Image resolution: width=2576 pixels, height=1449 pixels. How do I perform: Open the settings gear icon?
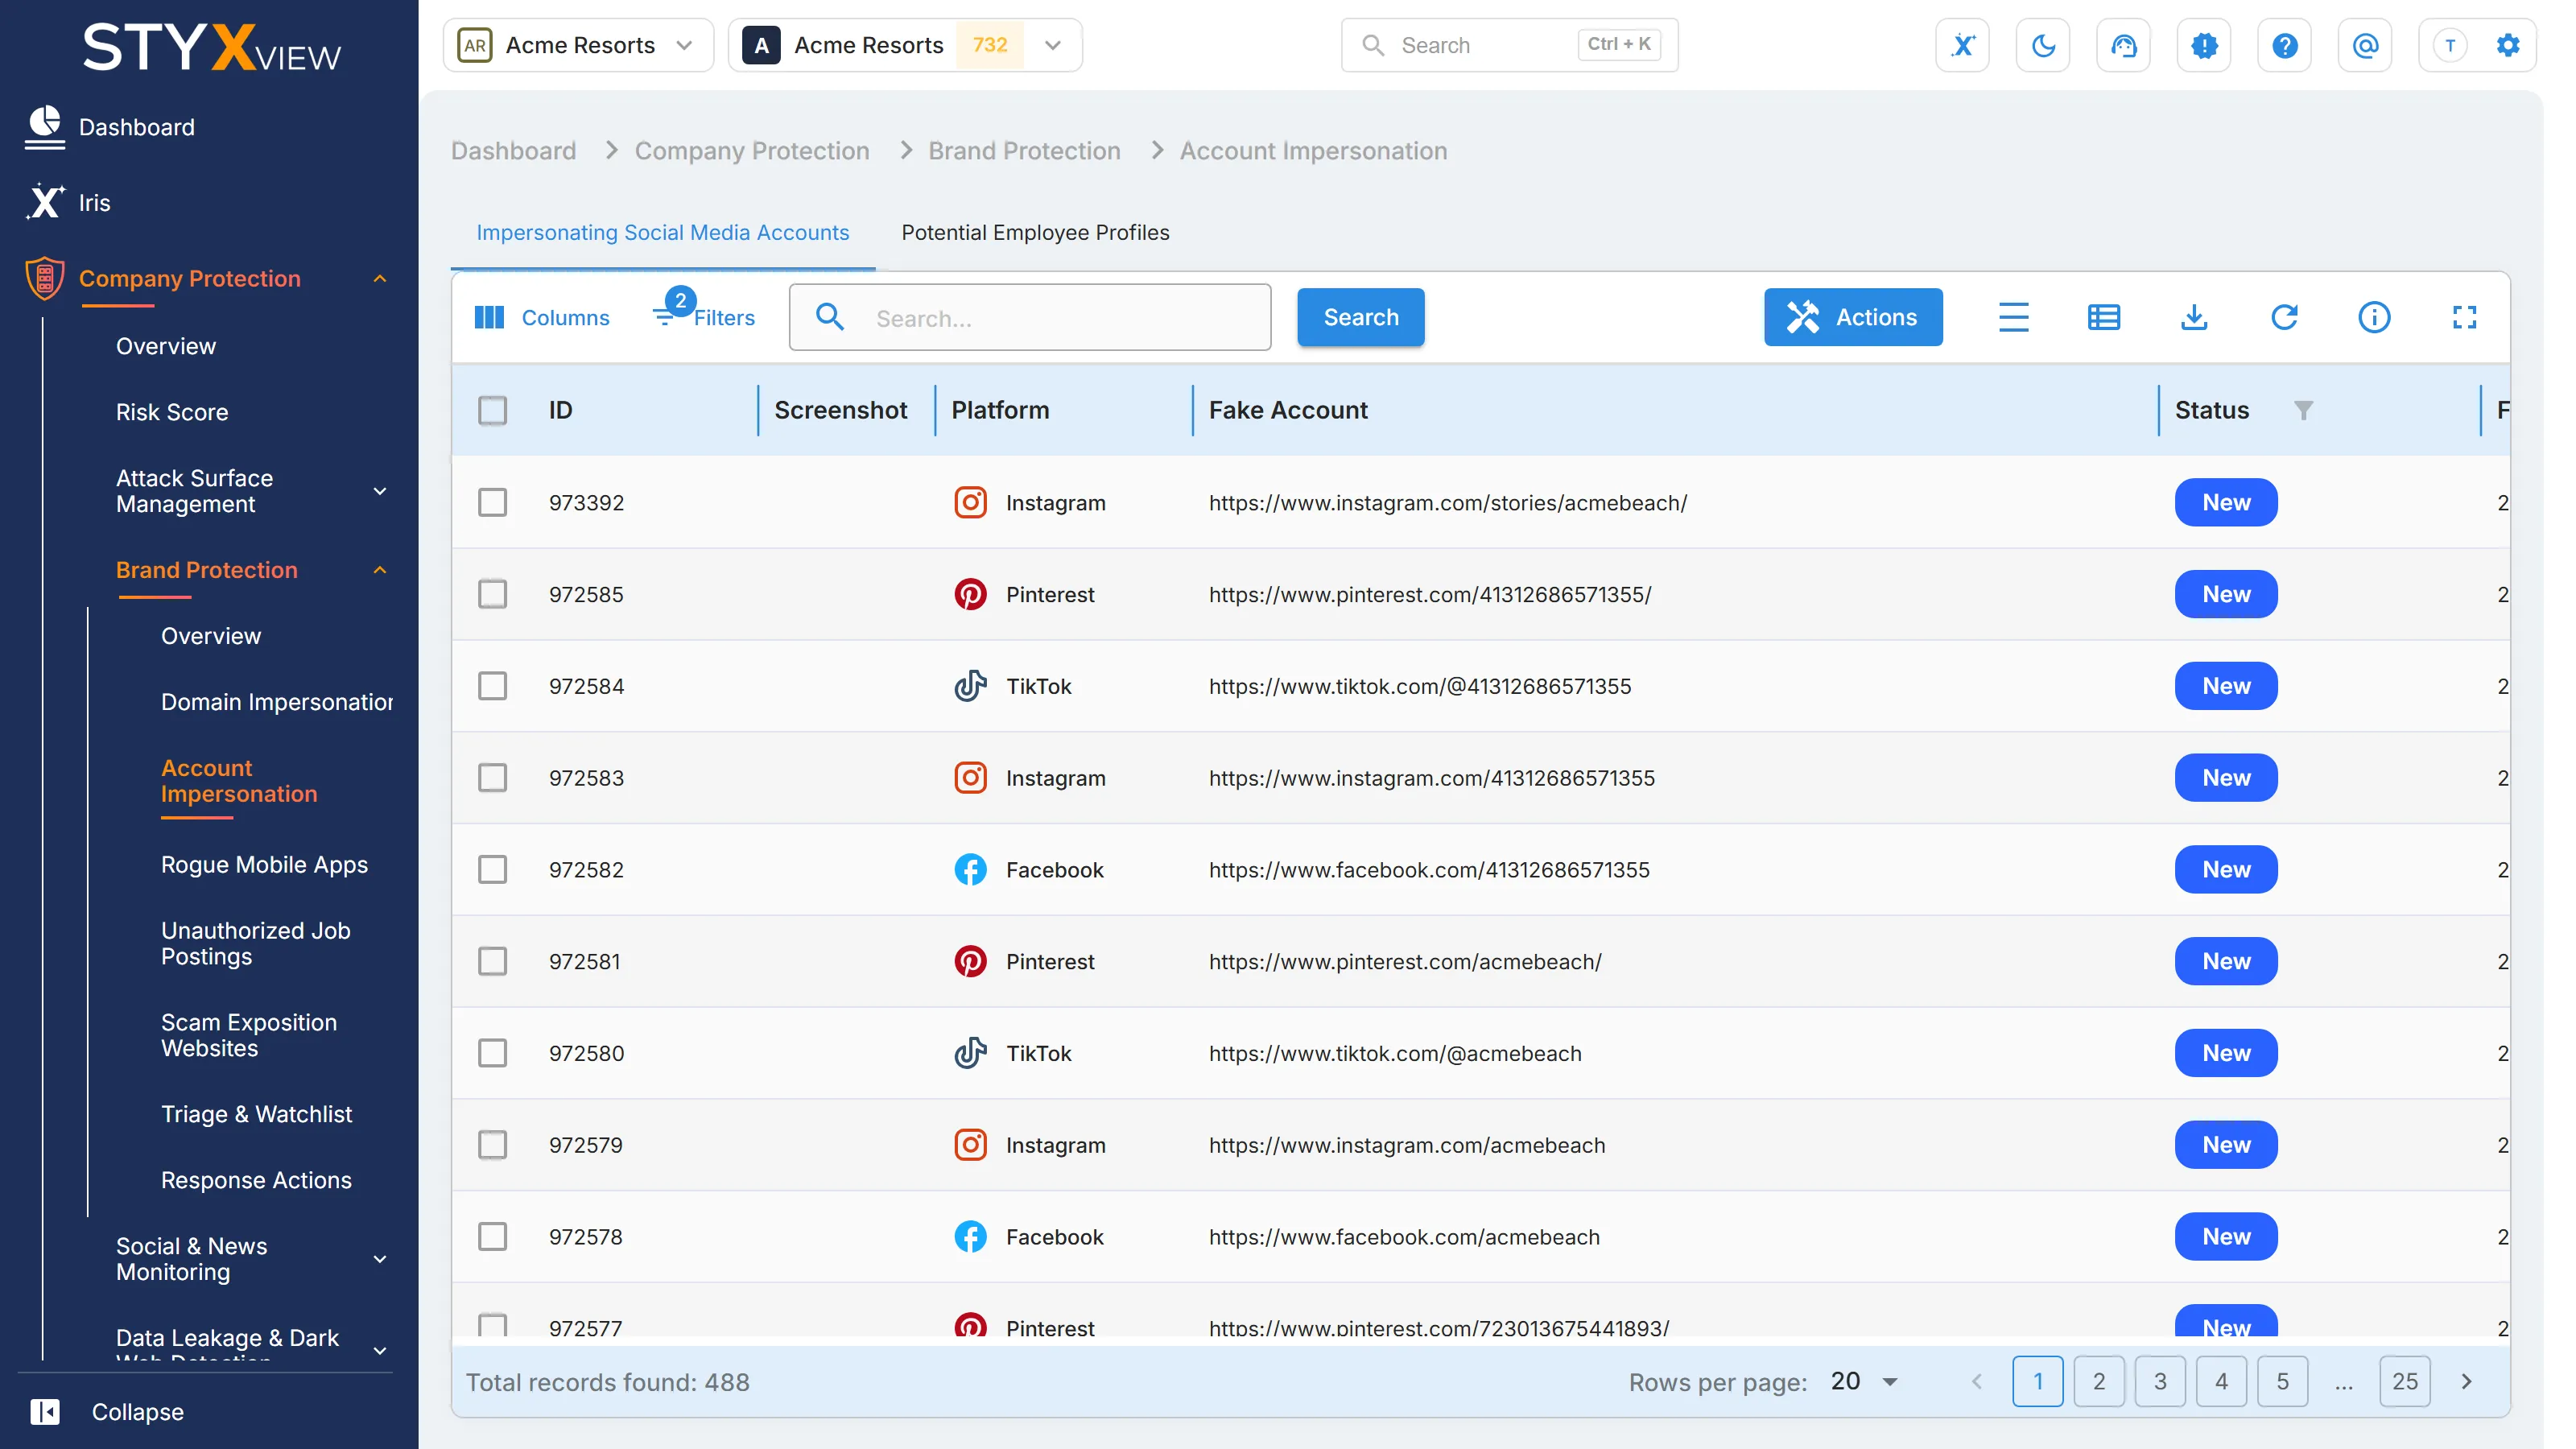[2508, 45]
